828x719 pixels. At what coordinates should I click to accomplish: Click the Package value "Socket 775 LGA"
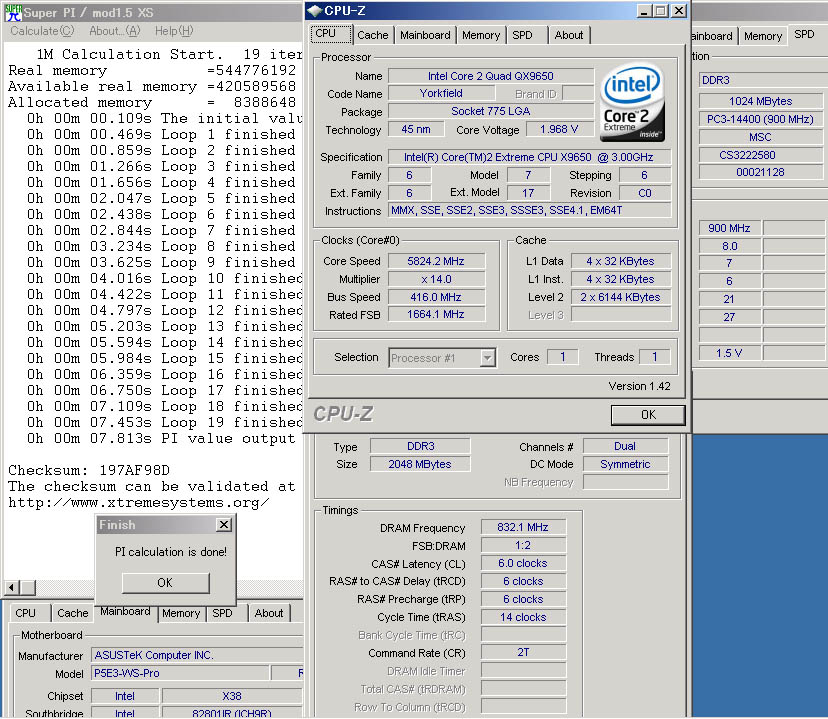click(491, 111)
